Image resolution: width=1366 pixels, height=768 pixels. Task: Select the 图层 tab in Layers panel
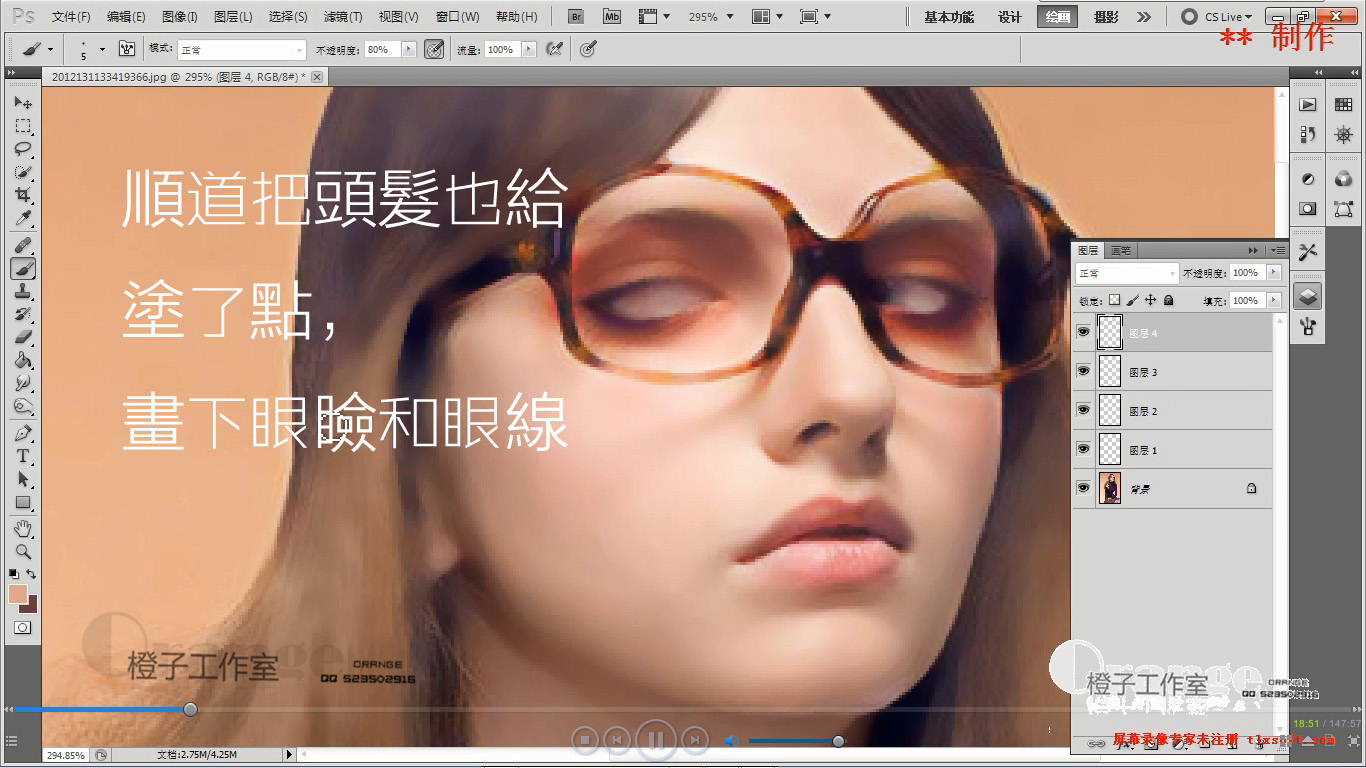(x=1088, y=250)
